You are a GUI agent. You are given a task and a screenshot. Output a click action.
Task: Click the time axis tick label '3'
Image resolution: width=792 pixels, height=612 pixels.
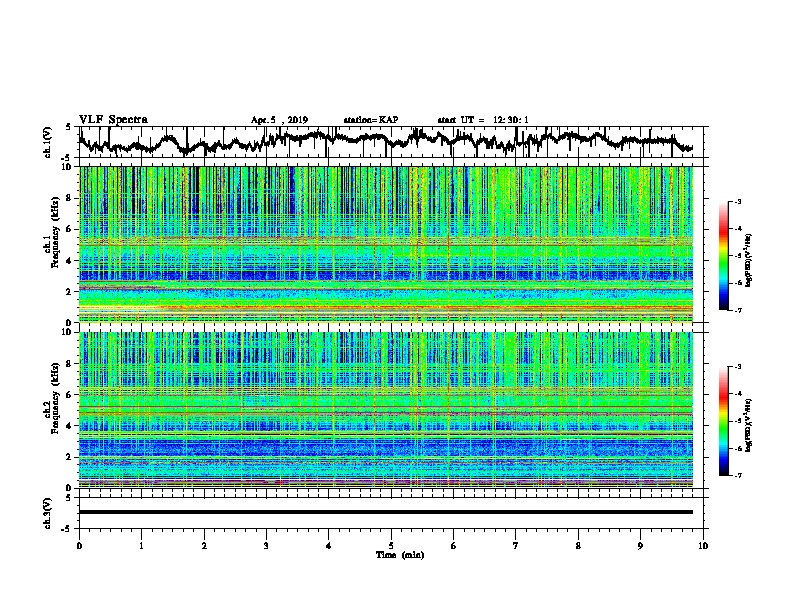(266, 546)
